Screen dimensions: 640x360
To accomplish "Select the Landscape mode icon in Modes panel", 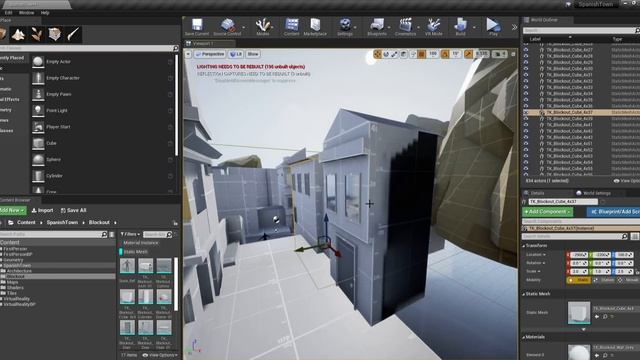I will pyautogui.click(x=18, y=35).
